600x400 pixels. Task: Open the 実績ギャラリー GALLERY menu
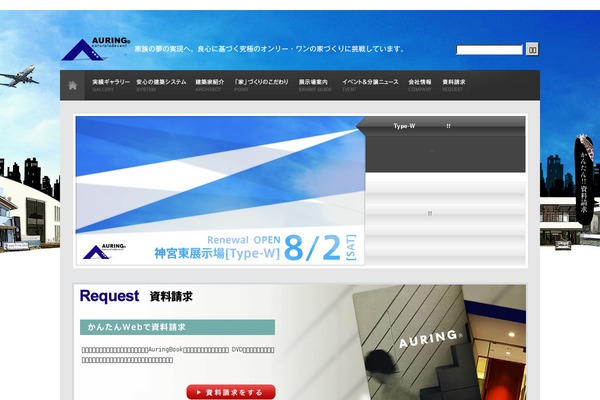[111, 85]
